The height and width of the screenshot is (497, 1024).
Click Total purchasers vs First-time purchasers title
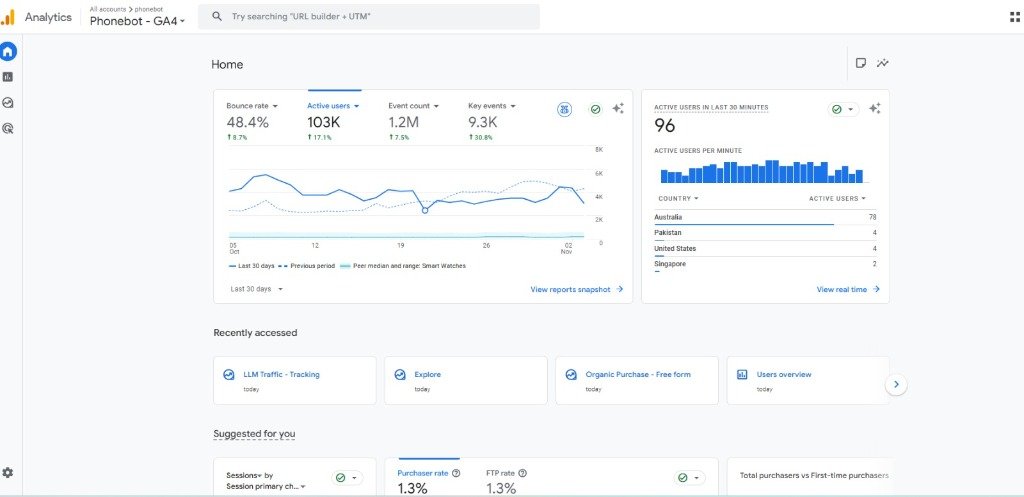(x=814, y=475)
